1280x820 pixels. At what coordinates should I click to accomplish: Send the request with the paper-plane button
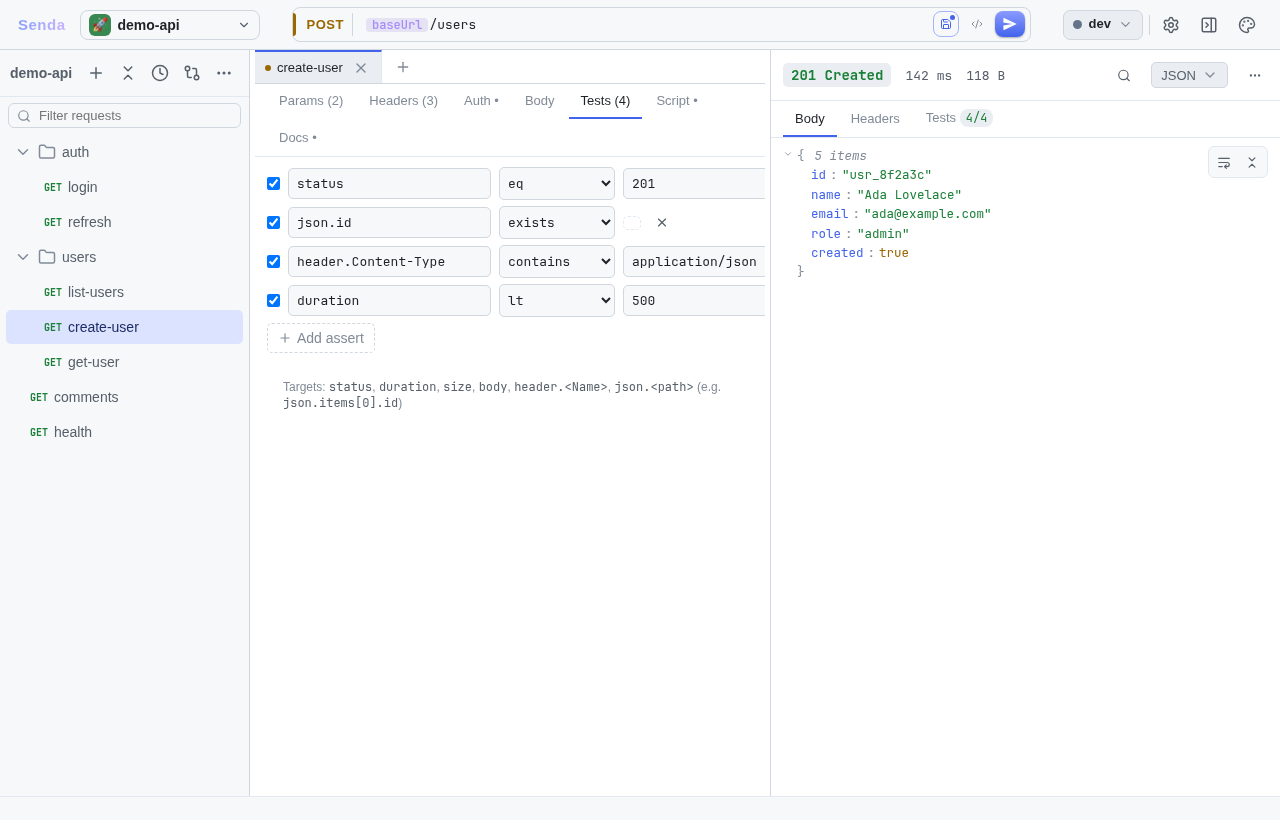pyautogui.click(x=1010, y=24)
